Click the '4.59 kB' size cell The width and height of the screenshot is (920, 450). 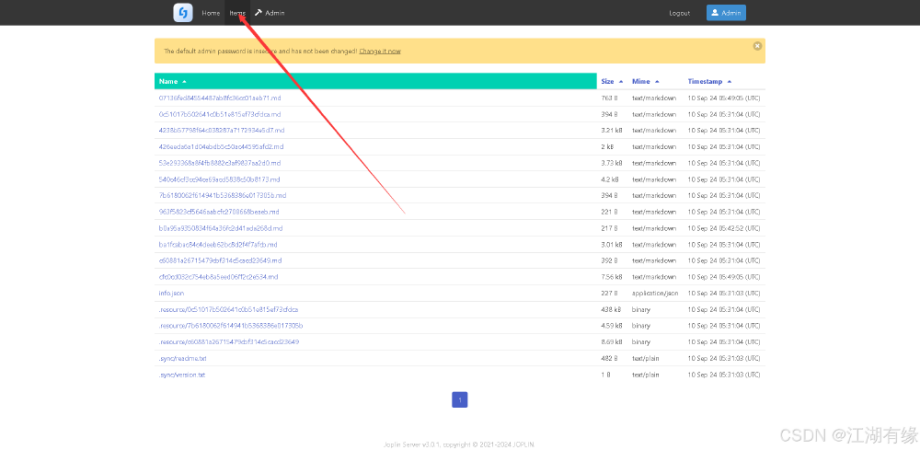pos(611,326)
